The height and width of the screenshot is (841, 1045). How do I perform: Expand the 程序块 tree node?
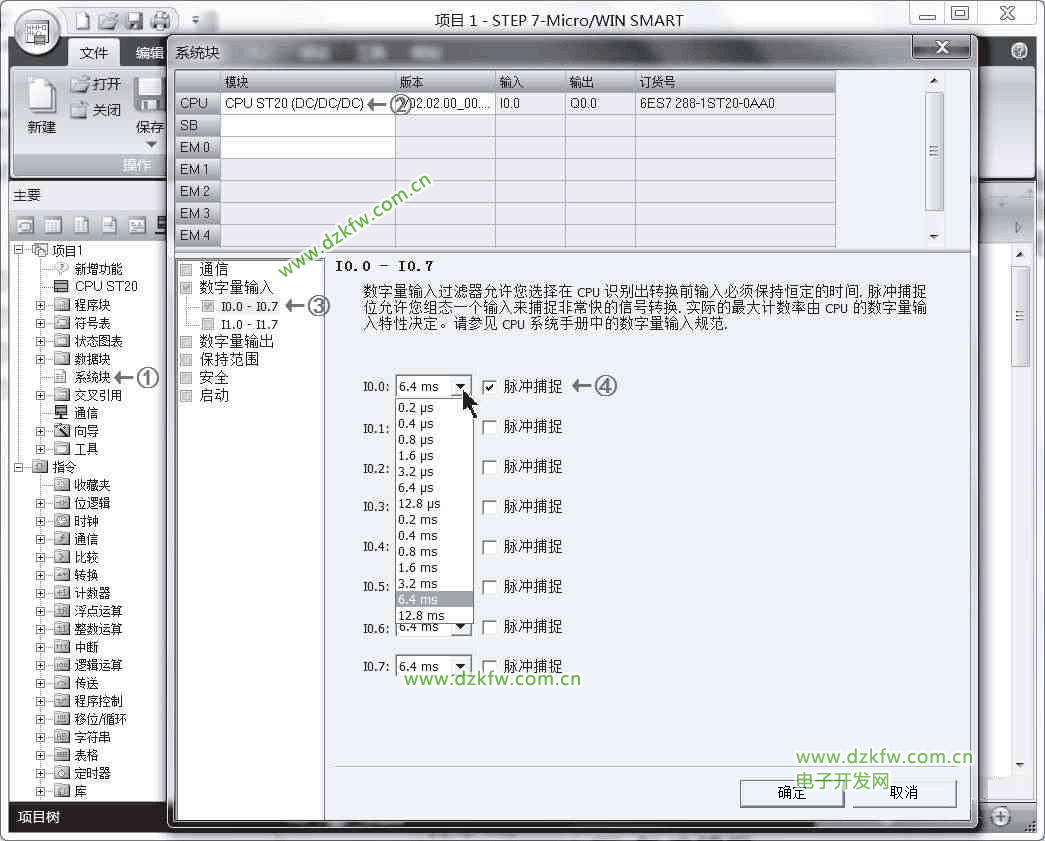(41, 305)
